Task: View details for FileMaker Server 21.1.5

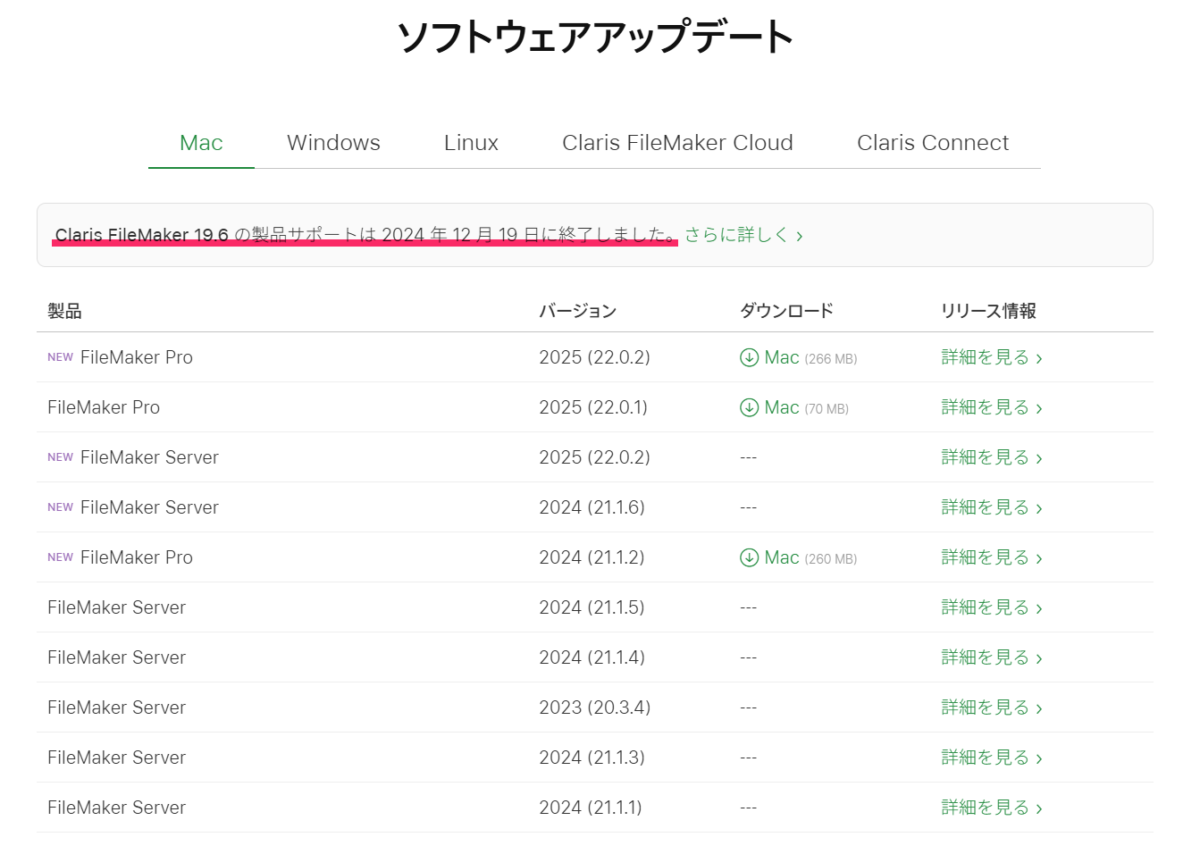Action: pyautogui.click(x=991, y=608)
